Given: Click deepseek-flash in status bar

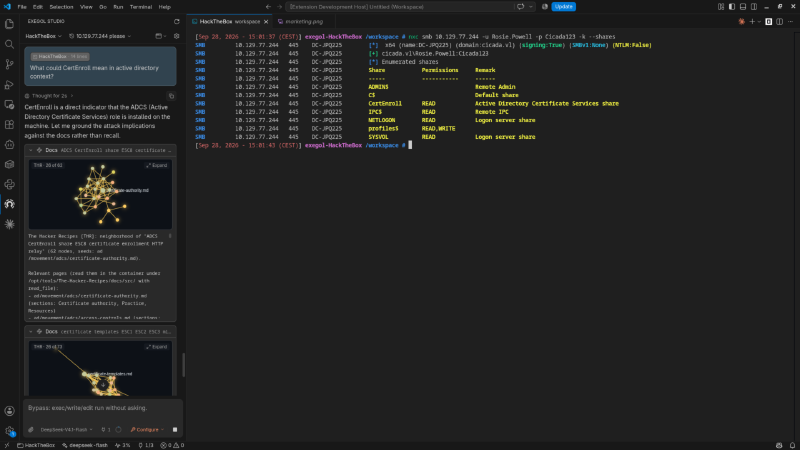Looking at the screenshot, I should click(x=85, y=445).
